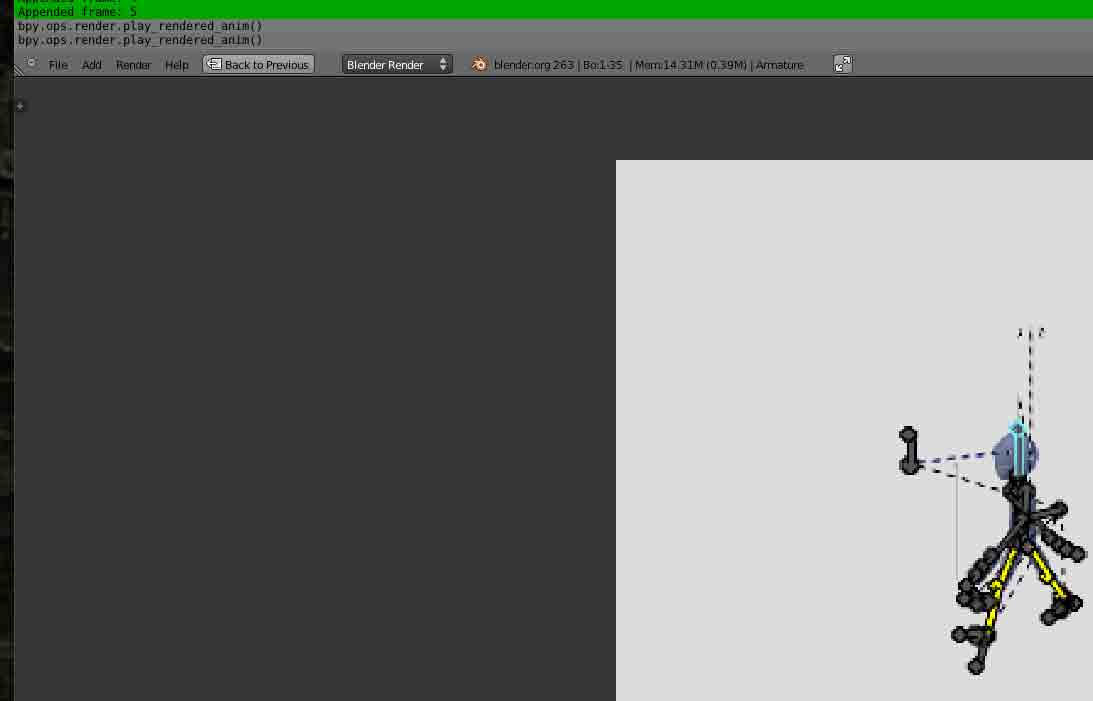Screen dimensions: 1093x701
Task: Open the File menu
Action: point(58,65)
